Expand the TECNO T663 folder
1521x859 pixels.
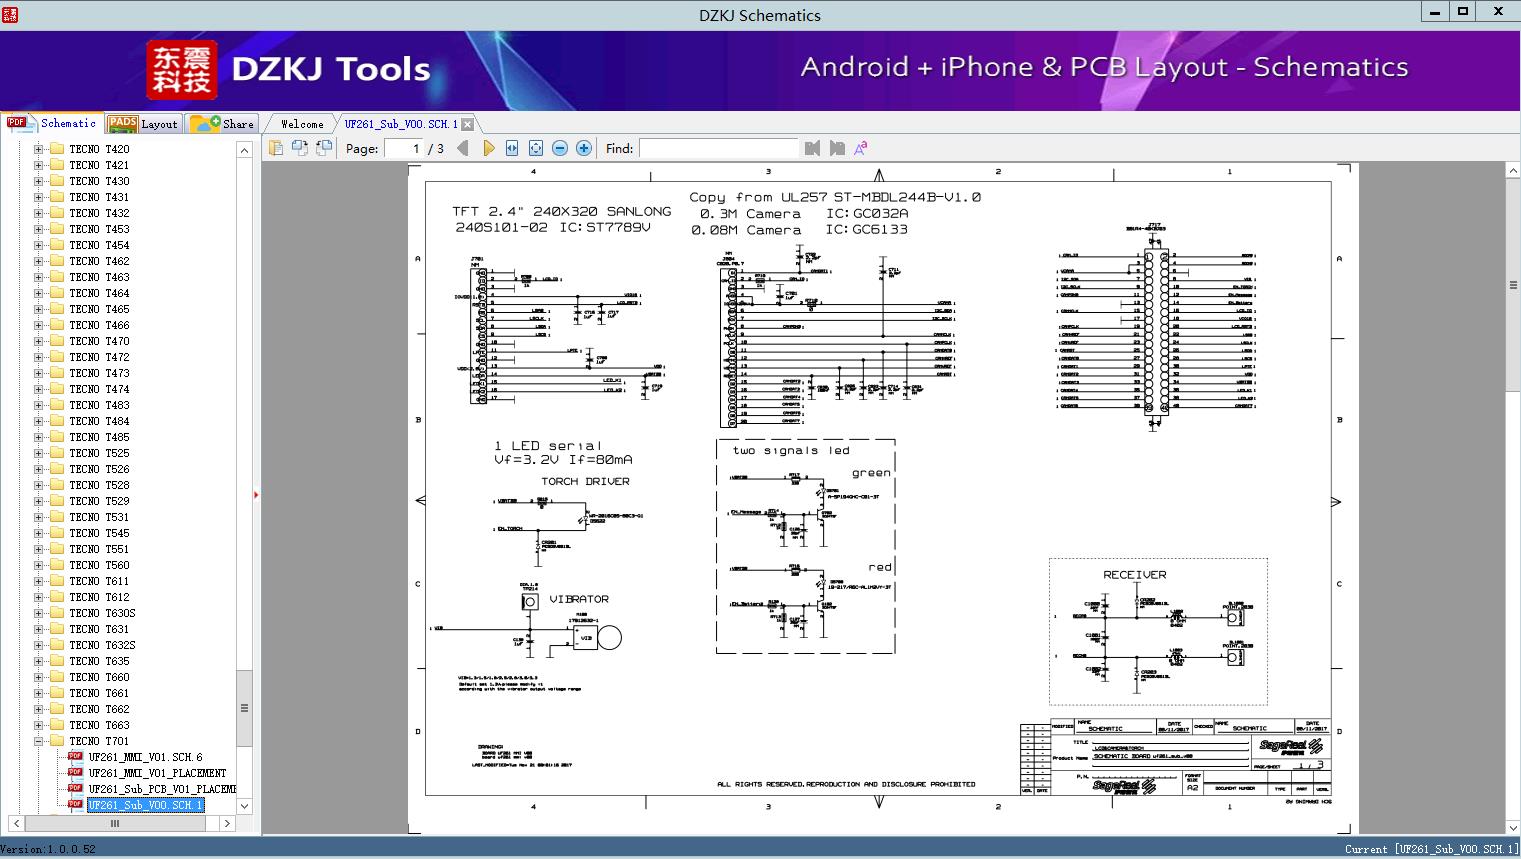point(38,725)
